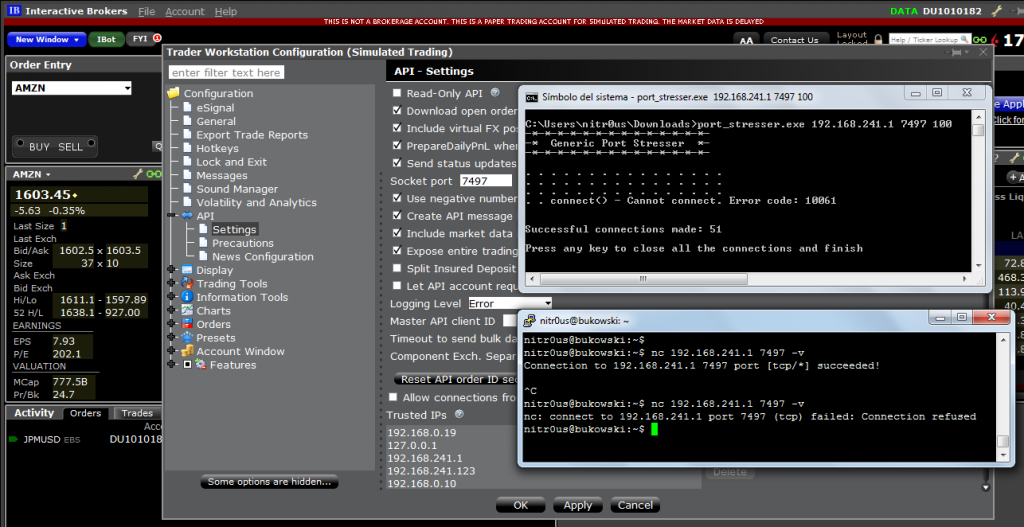Click the Contact Us button
Image resolution: width=1024 pixels, height=527 pixels.
click(x=794, y=40)
